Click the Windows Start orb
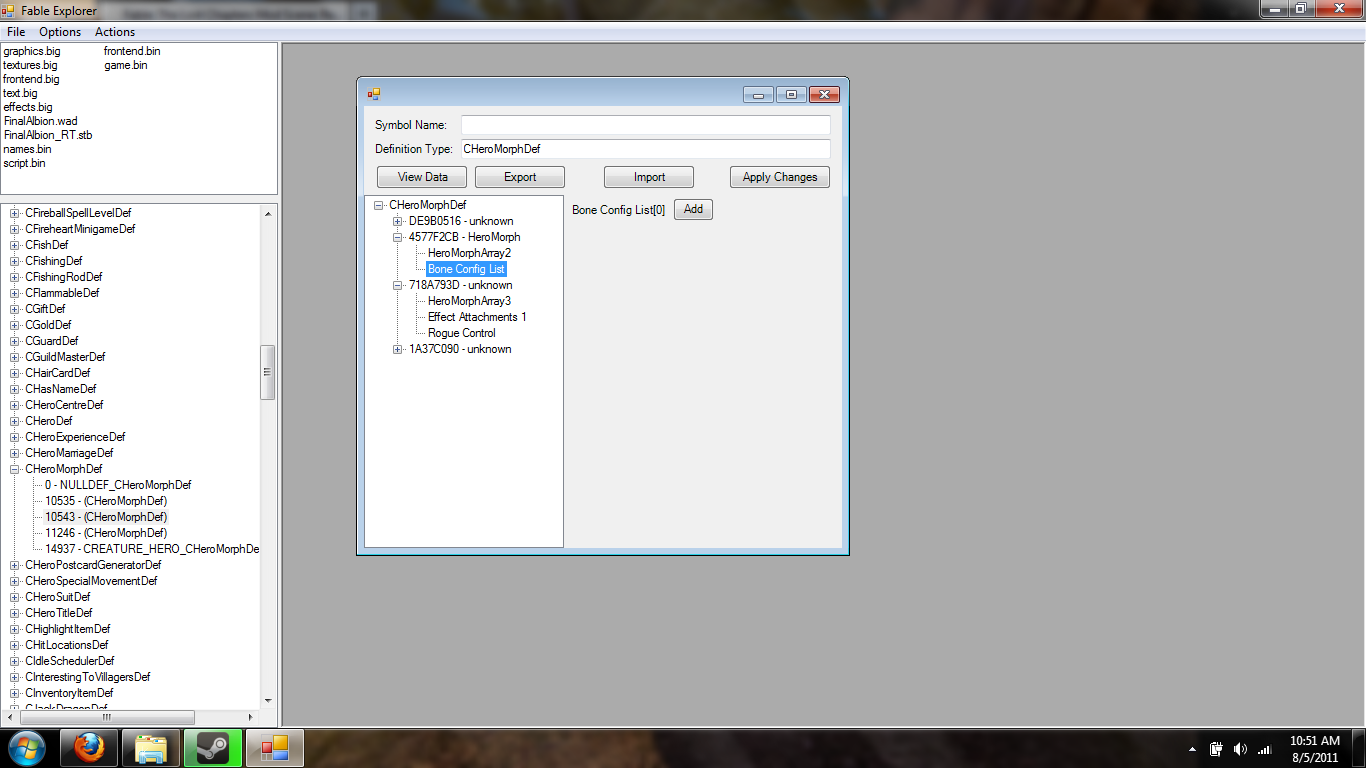The image size is (1366, 768). 27,748
